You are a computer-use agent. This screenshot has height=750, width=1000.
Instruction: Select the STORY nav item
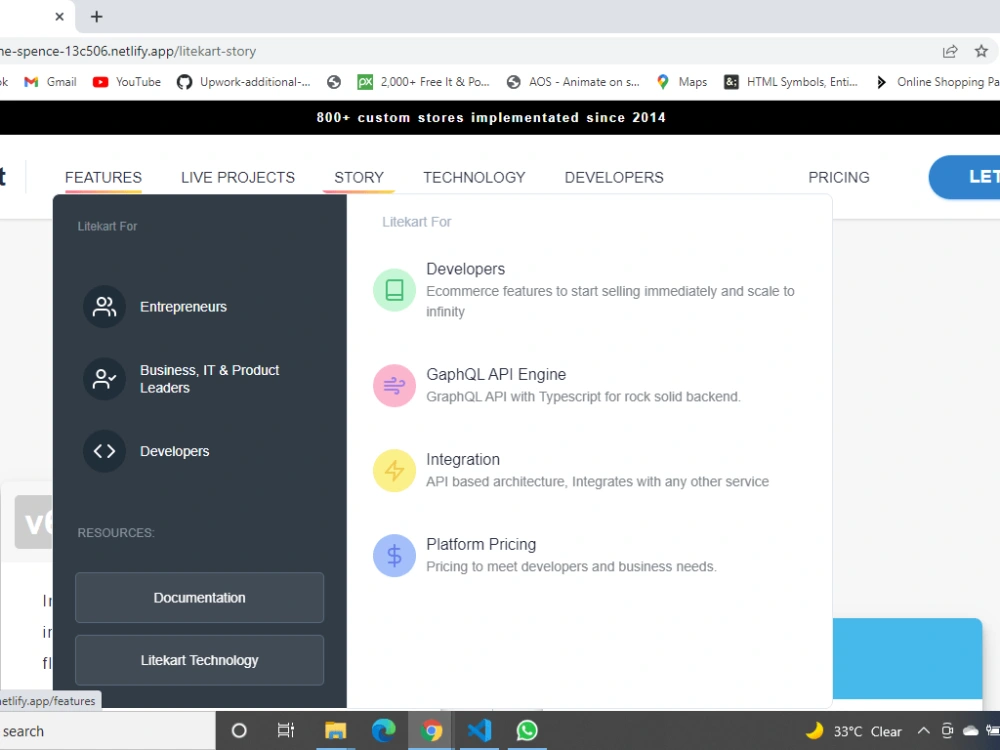[x=359, y=177]
